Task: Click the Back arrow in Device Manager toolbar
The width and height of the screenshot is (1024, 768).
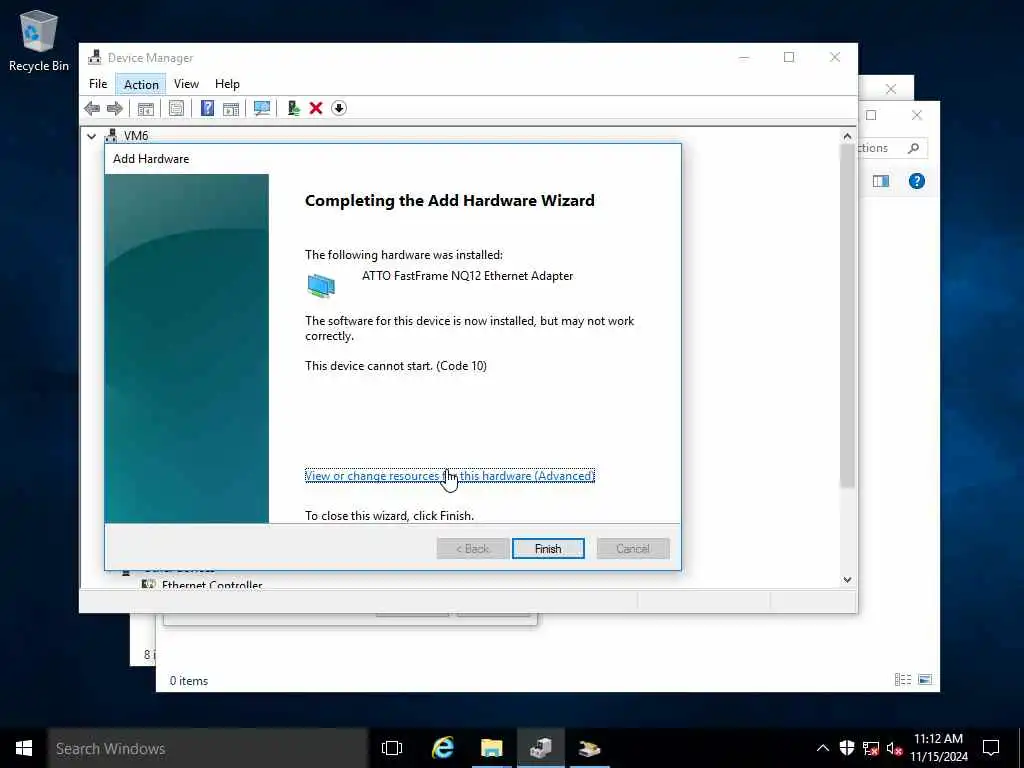Action: (92, 108)
